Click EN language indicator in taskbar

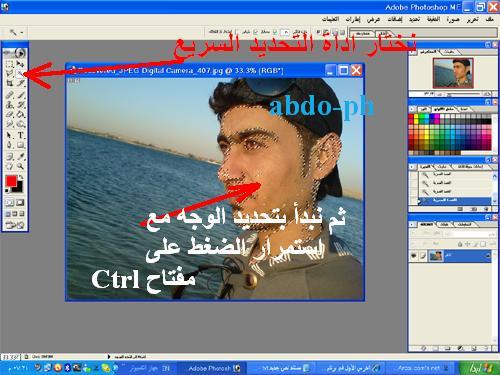point(166,368)
